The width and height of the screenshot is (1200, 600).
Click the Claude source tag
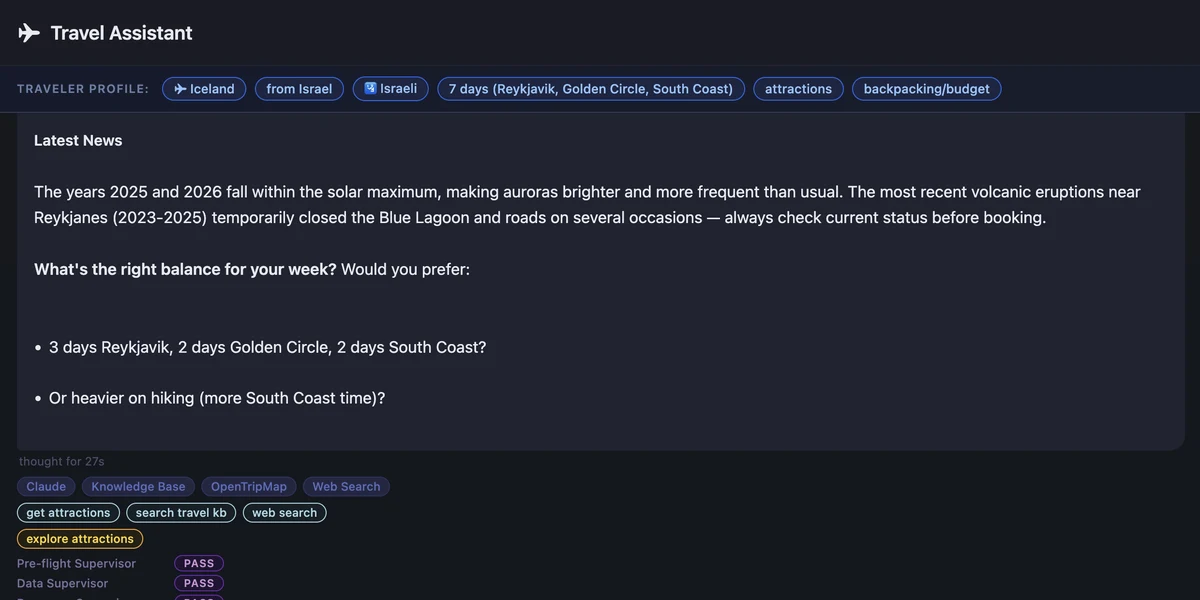[x=46, y=487]
